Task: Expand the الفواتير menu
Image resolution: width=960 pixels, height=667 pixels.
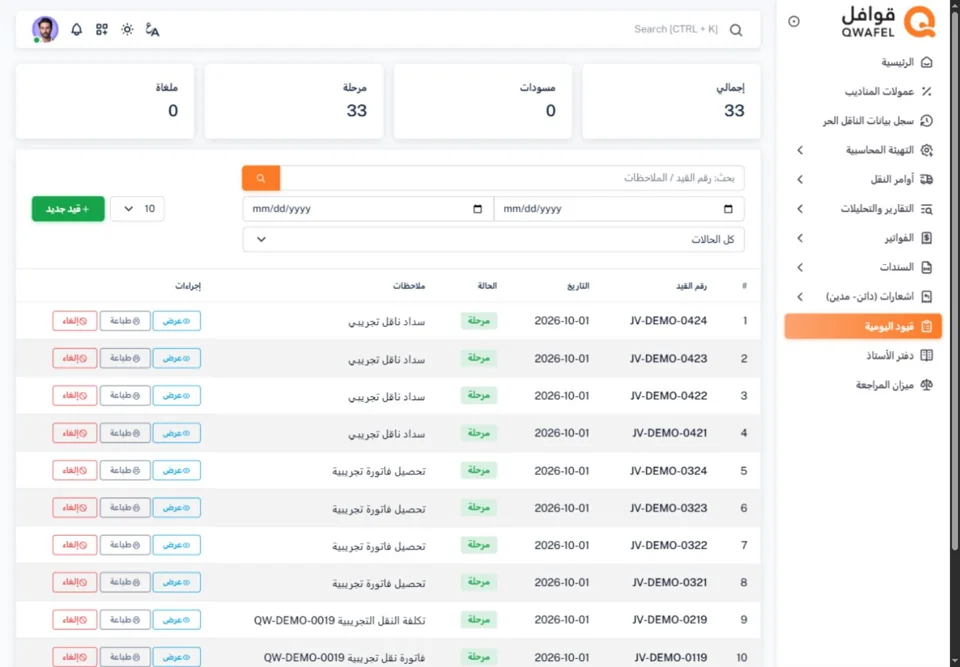Action: [863, 238]
